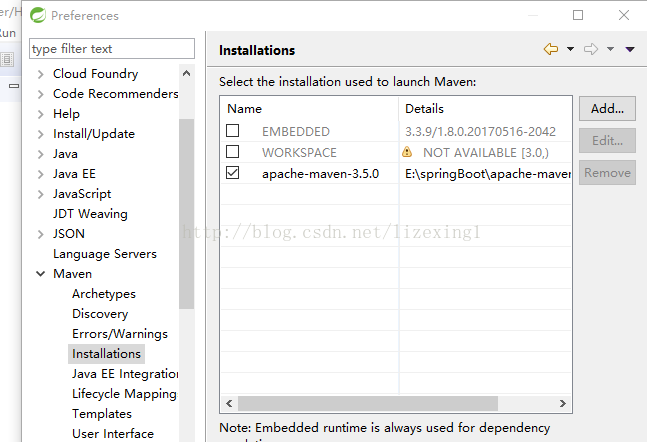Screen dimensions: 647x442
Task: Check the EMBEDDED installation checkbox
Action: [233, 131]
